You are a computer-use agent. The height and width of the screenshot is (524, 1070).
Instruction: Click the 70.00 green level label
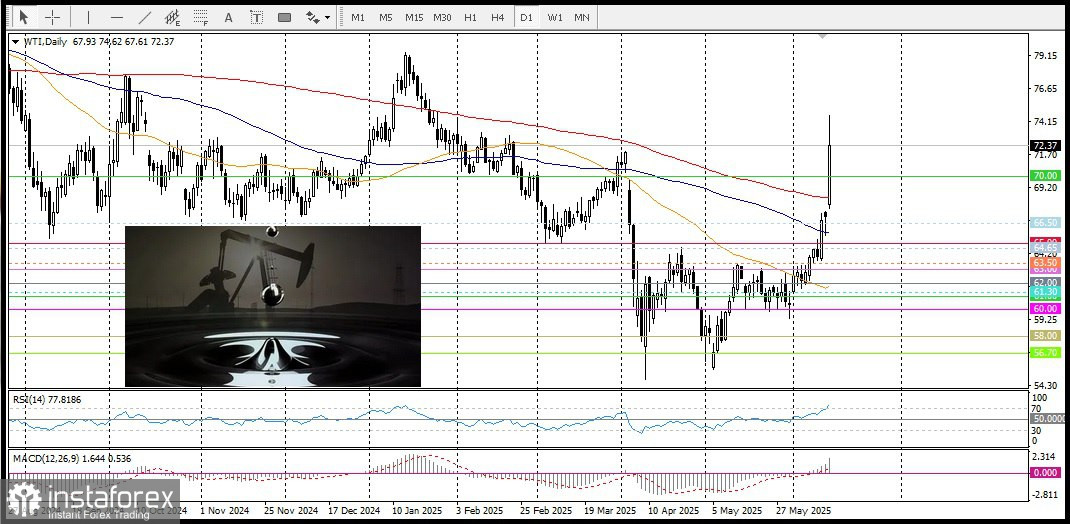(1045, 175)
